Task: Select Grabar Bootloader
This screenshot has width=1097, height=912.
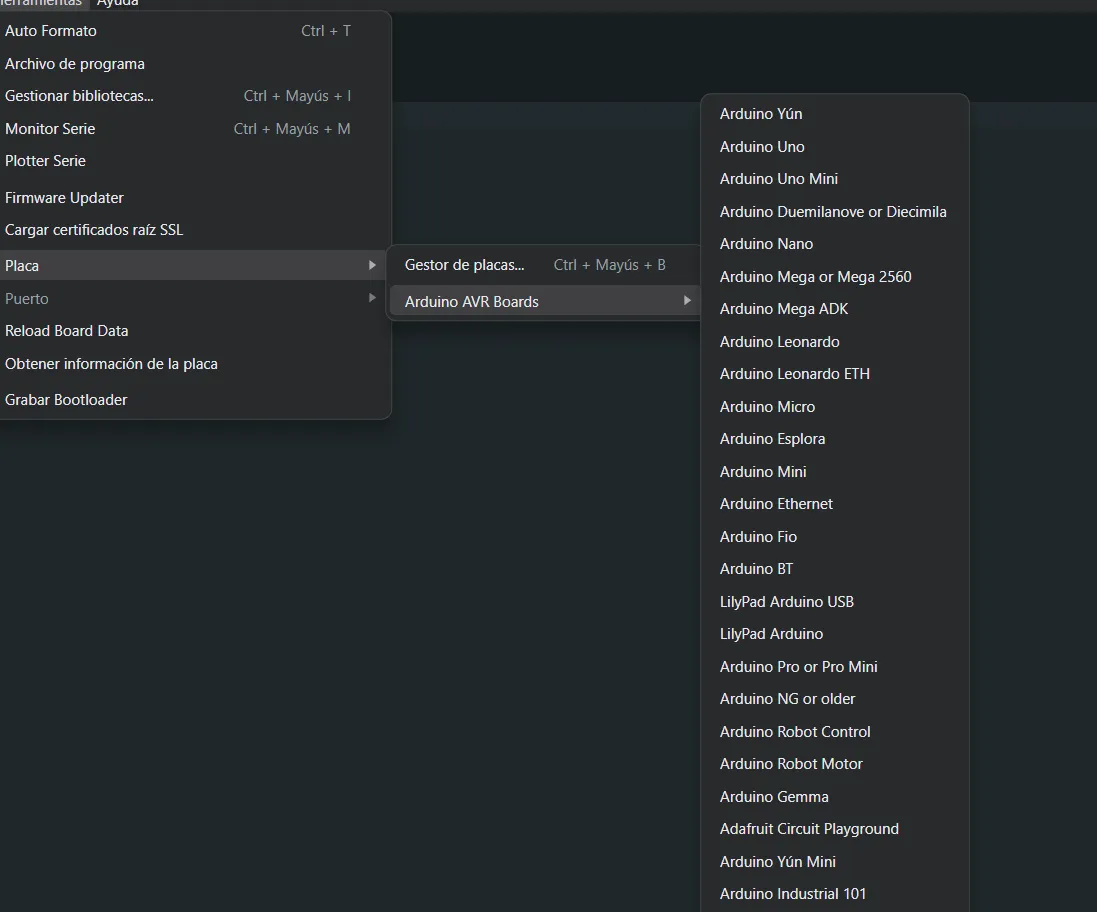Action: (193, 400)
